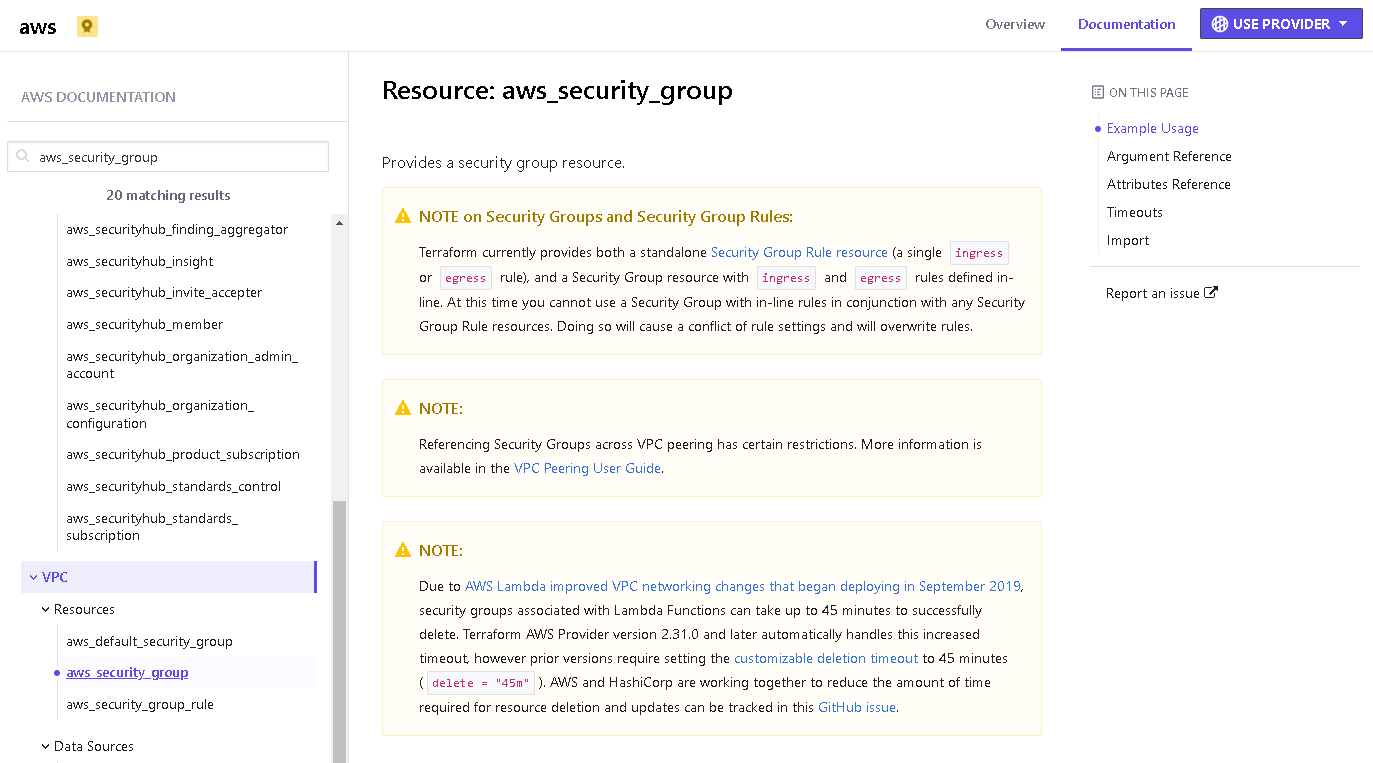Jump to Argument Reference section
This screenshot has height=763, width=1373.
click(x=1169, y=156)
